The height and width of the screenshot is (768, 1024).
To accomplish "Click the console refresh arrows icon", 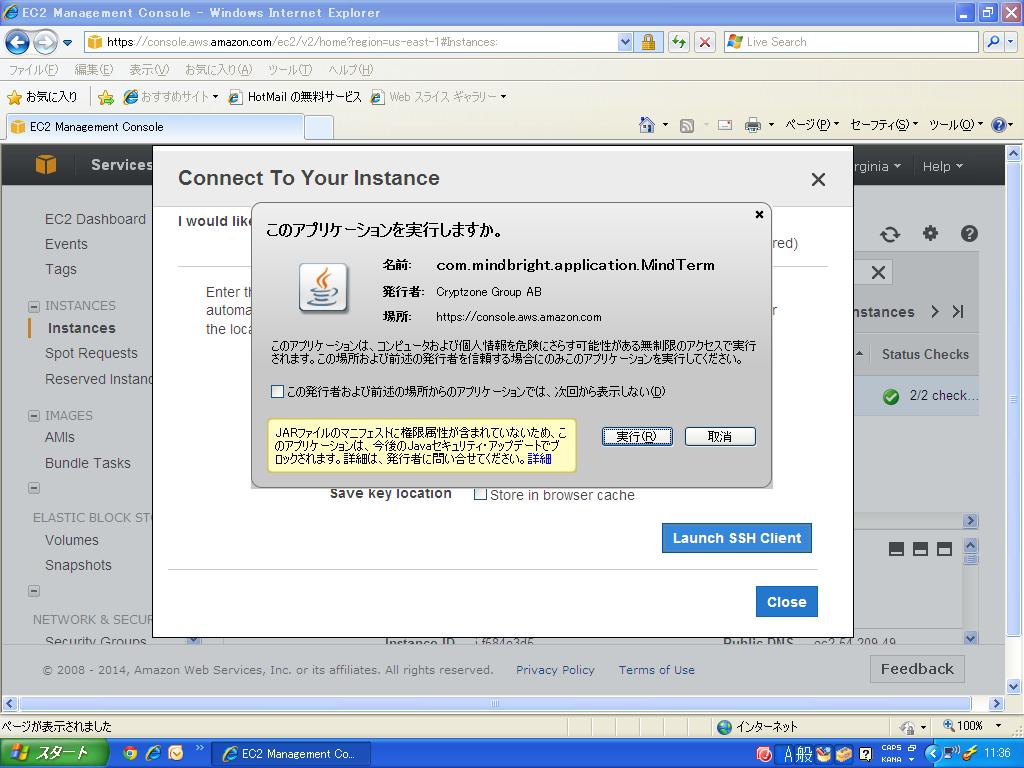I will 889,234.
